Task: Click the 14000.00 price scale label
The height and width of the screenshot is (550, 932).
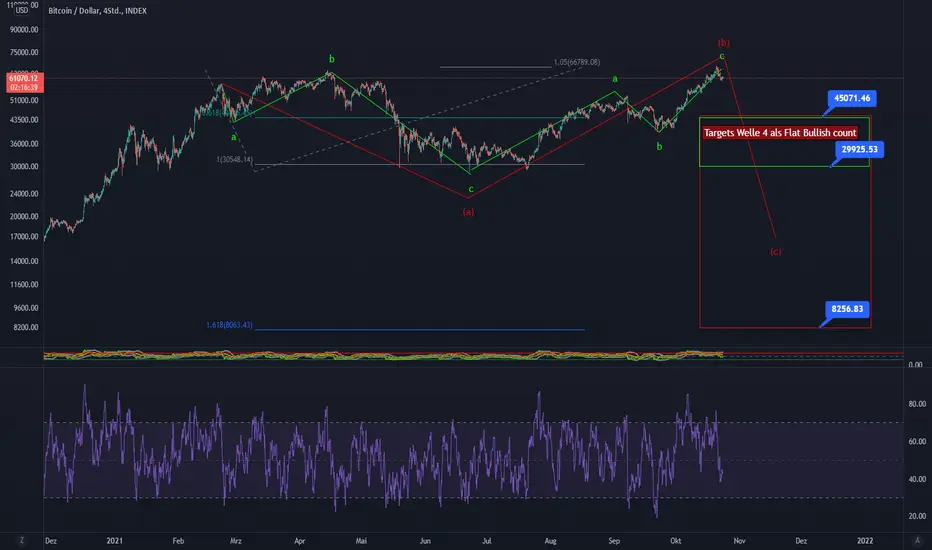Action: pos(24,261)
